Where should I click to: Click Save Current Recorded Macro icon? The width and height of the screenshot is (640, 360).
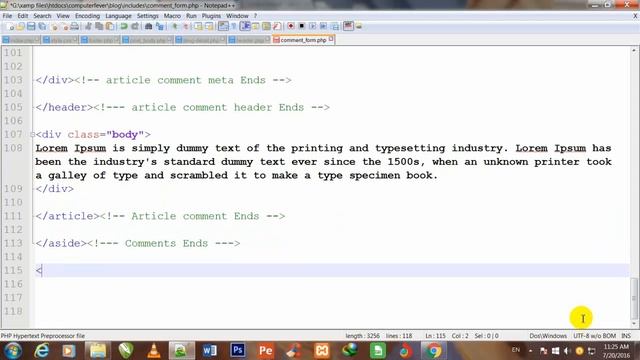point(335,26)
